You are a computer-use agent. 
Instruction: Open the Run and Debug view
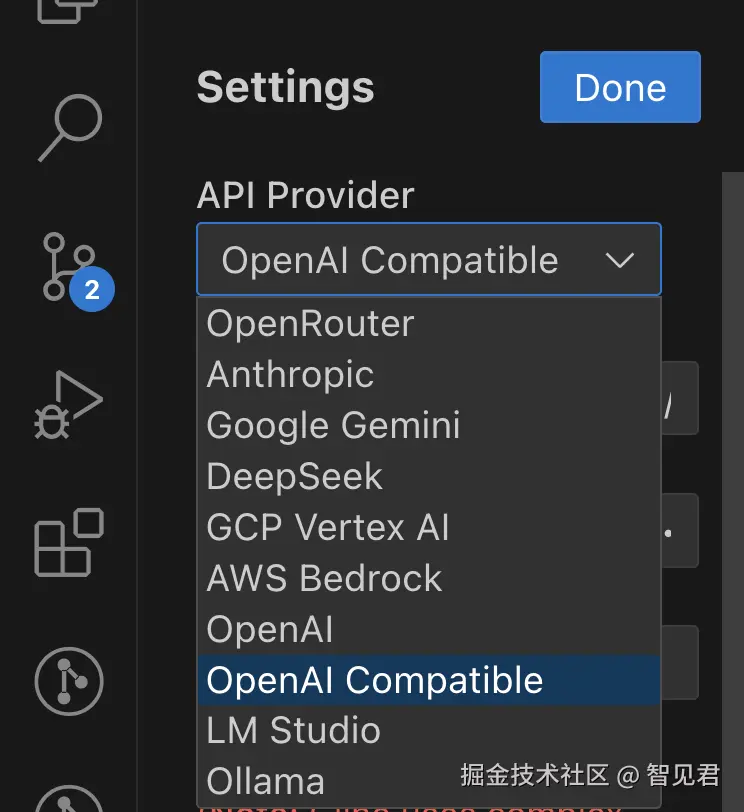68,404
